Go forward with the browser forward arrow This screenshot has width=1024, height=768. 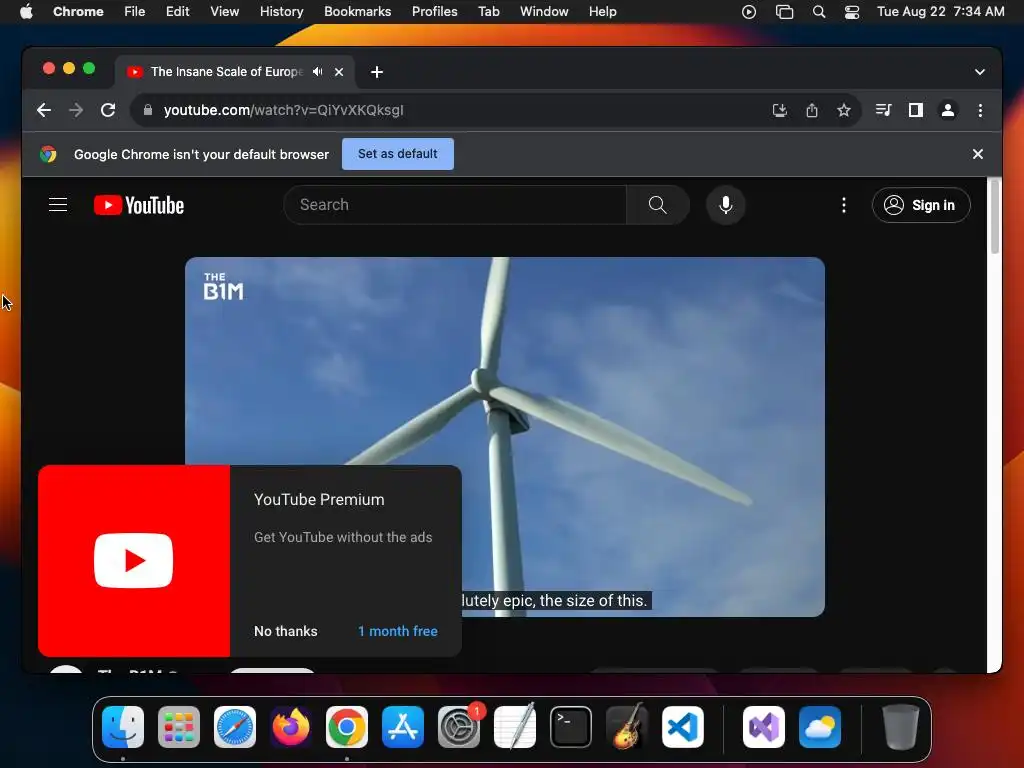[x=76, y=110]
